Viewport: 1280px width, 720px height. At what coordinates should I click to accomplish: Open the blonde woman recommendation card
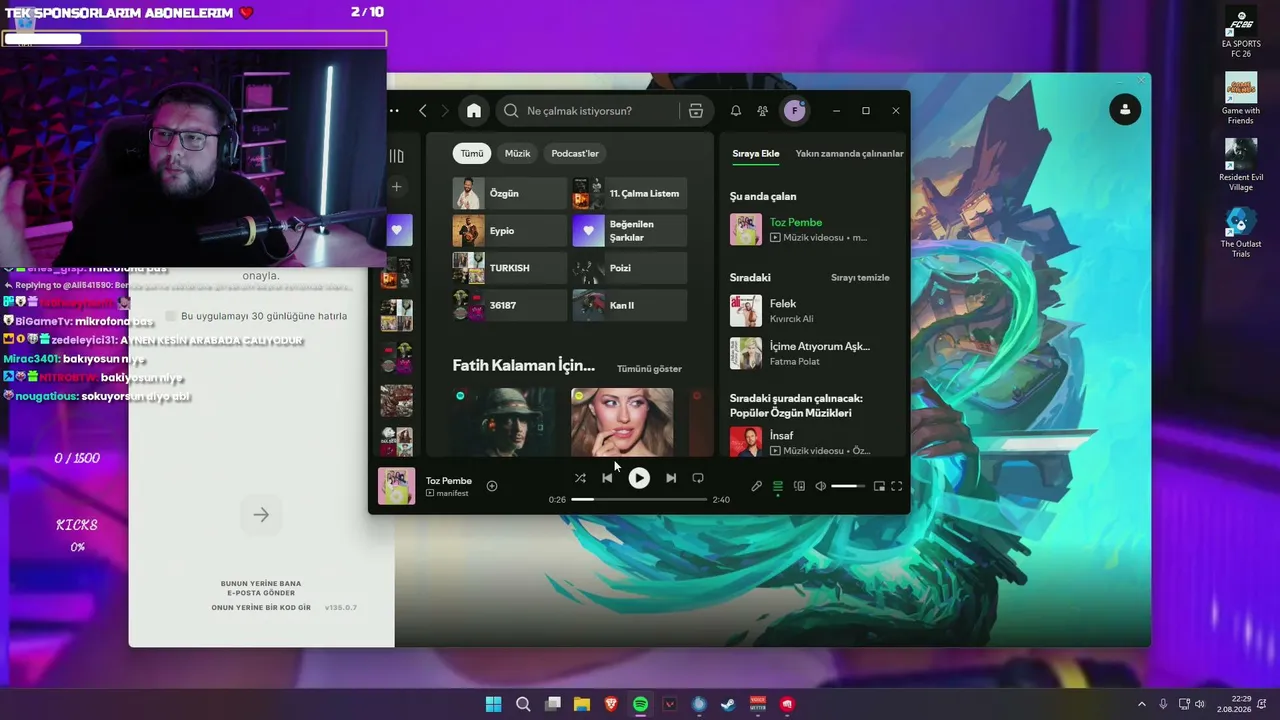click(622, 422)
